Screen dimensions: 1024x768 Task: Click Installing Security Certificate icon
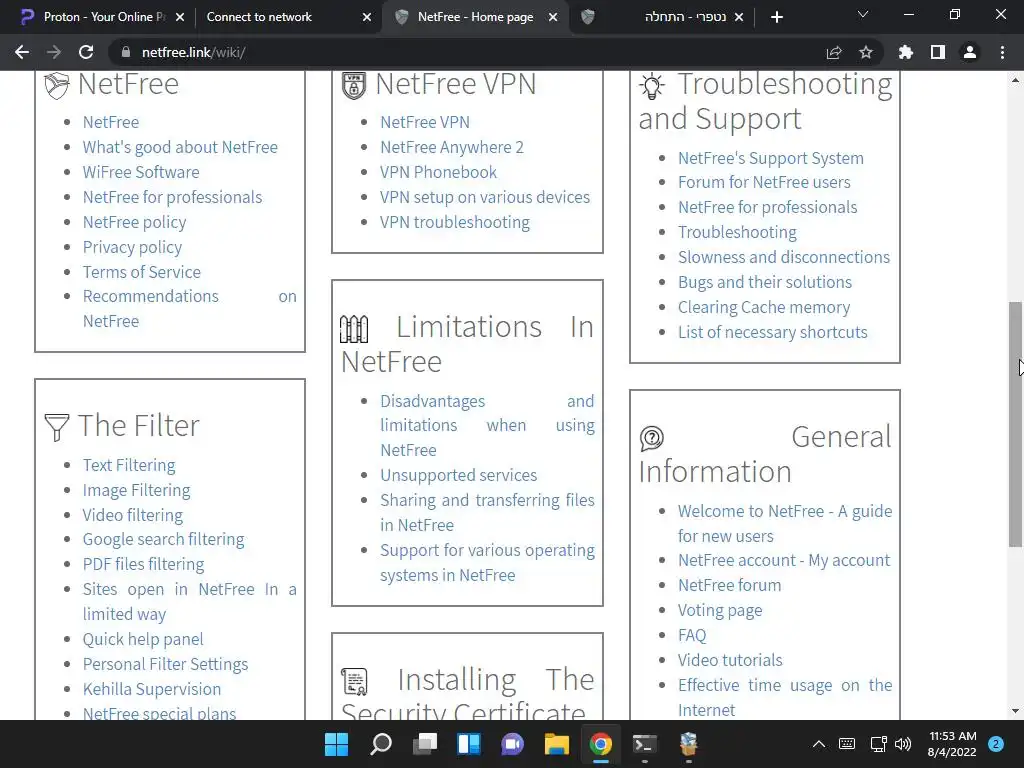tap(354, 681)
